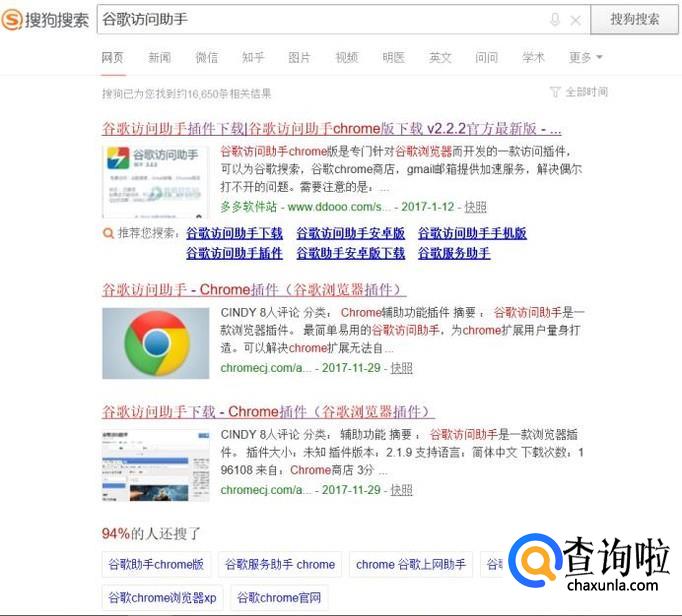Screen dimensions: 682x616
Task: Switch to the 明医 tab
Action: click(x=394, y=57)
